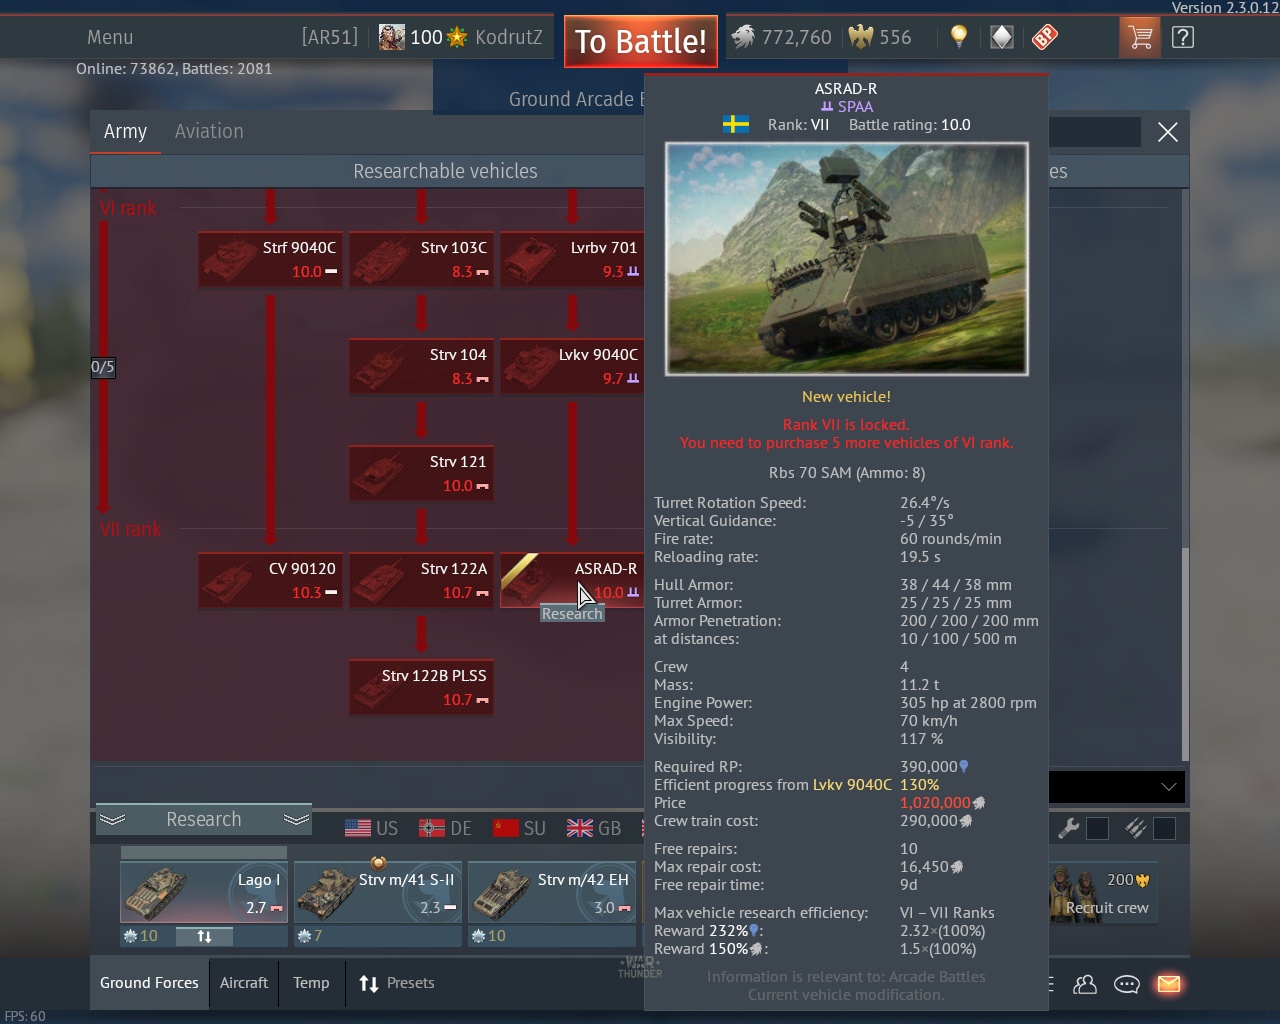Click the ammo auto-refill bullets icon
The height and width of the screenshot is (1024, 1280).
click(1135, 828)
